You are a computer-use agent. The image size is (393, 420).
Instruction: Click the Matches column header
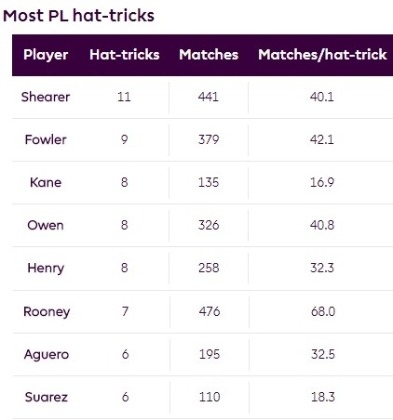point(209,55)
